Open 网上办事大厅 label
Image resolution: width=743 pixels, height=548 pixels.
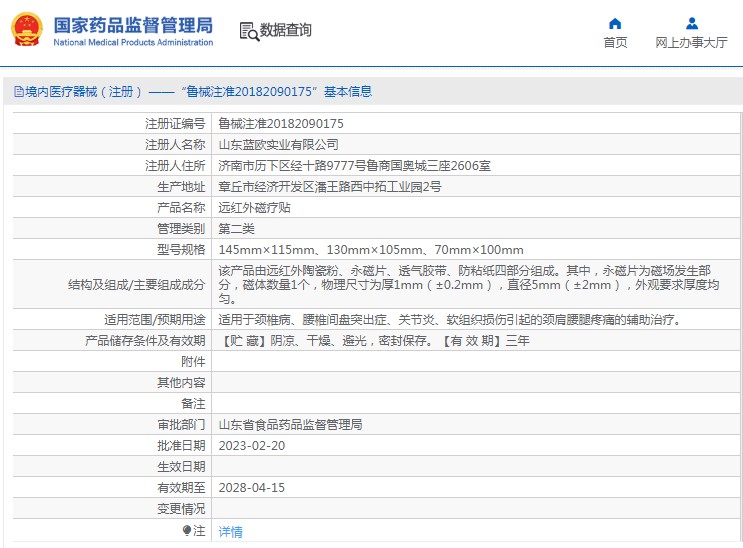click(x=691, y=43)
